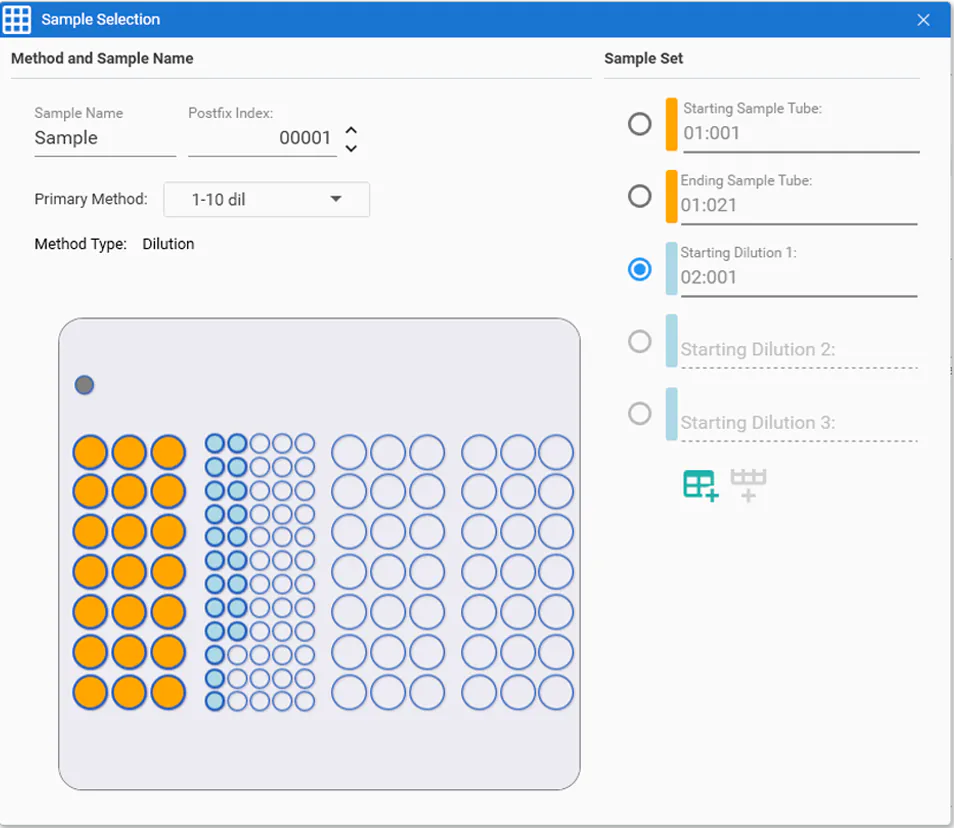The height and width of the screenshot is (828, 954).
Task: Click the Sample Name input field
Action: 104,139
